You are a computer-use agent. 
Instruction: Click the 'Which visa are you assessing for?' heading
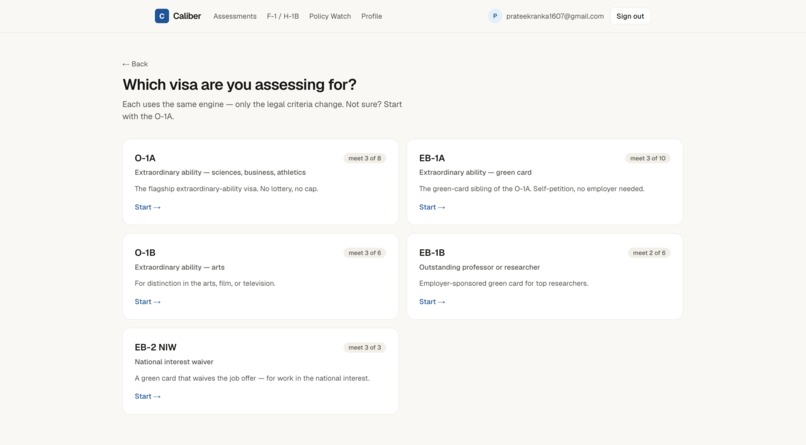point(240,84)
